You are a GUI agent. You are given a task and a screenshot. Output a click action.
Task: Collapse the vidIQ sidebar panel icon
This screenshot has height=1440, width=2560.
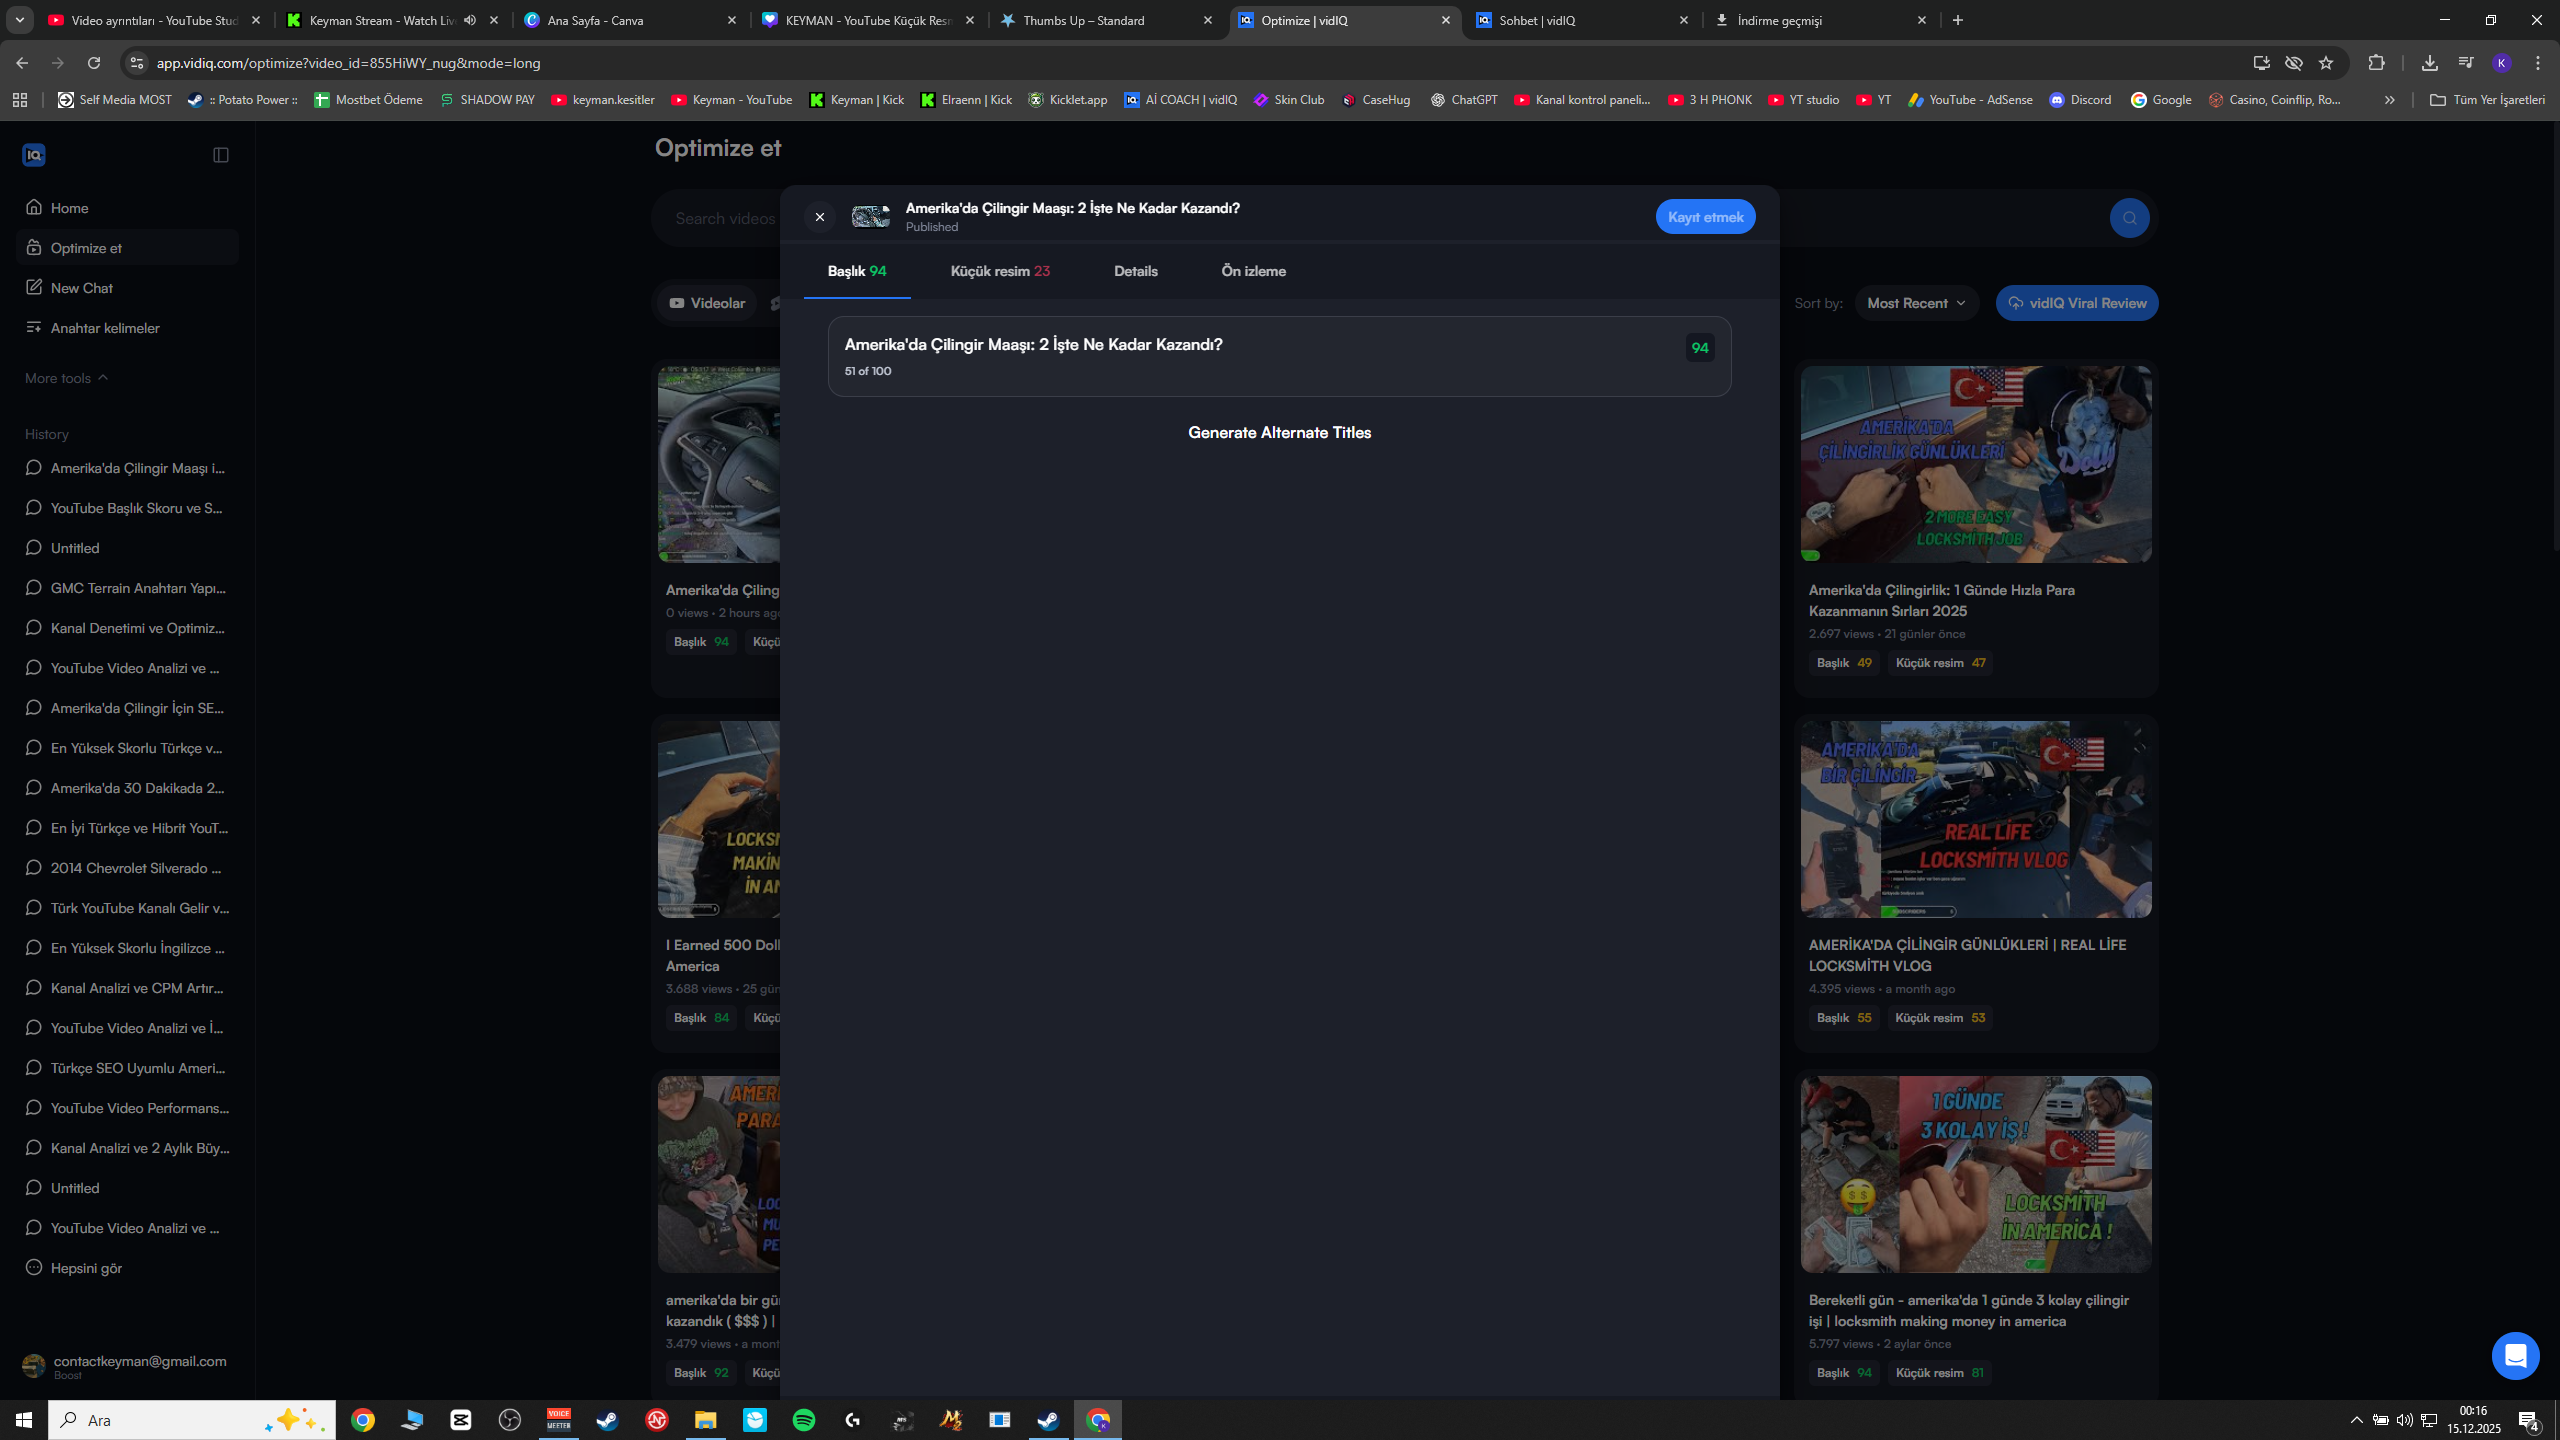[221, 155]
